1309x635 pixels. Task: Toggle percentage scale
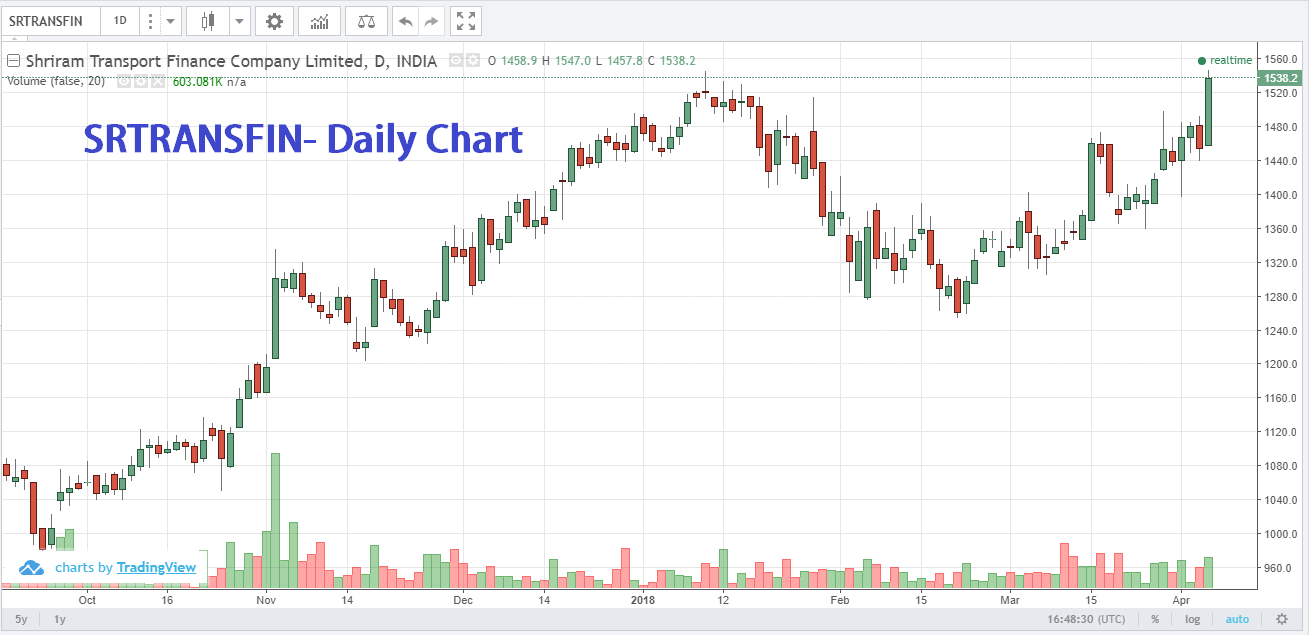pos(1155,620)
